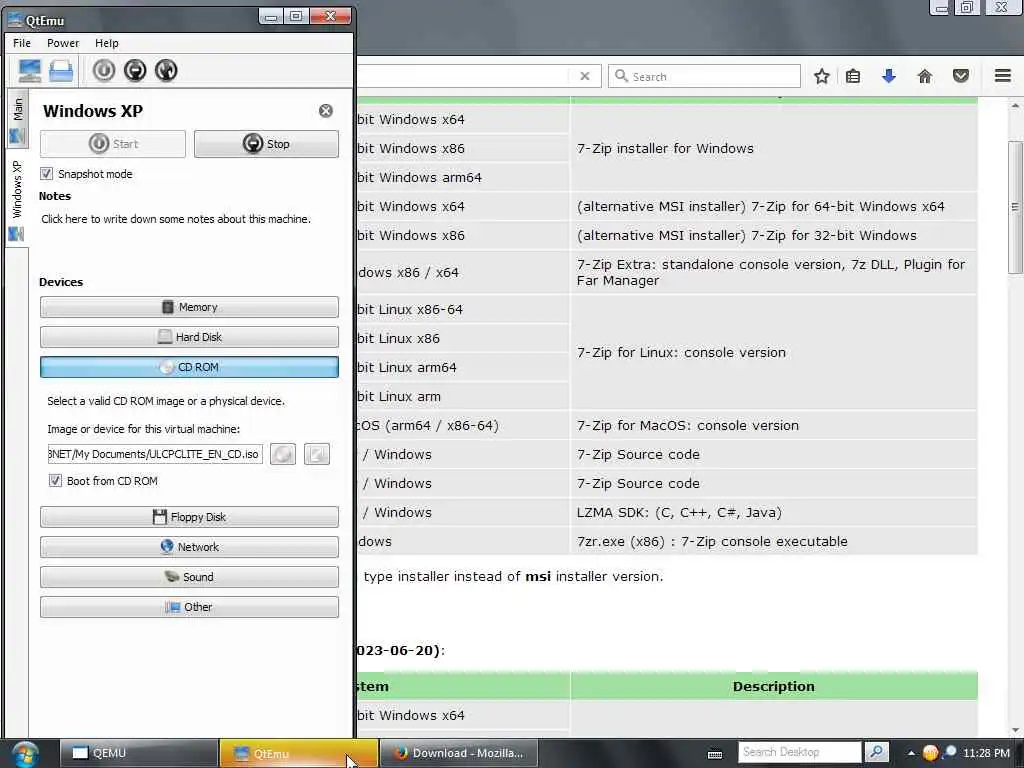The height and width of the screenshot is (768, 1024).
Task: Click the browse CD image file icon
Action: (317, 454)
